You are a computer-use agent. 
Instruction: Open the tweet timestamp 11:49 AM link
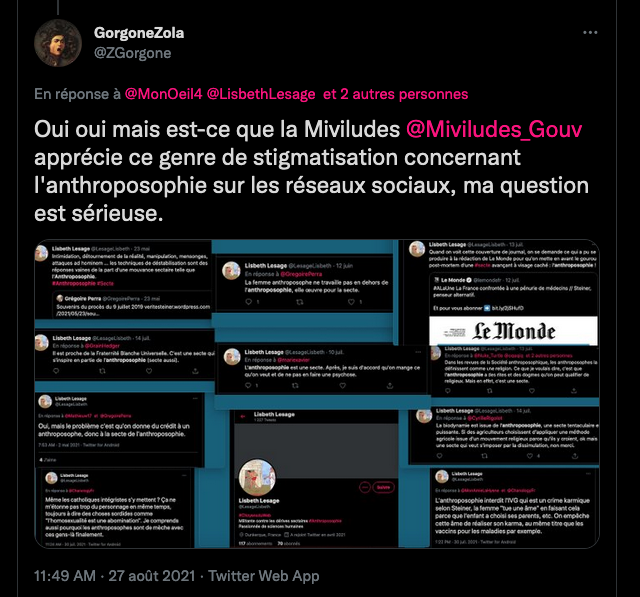pyautogui.click(x=64, y=576)
